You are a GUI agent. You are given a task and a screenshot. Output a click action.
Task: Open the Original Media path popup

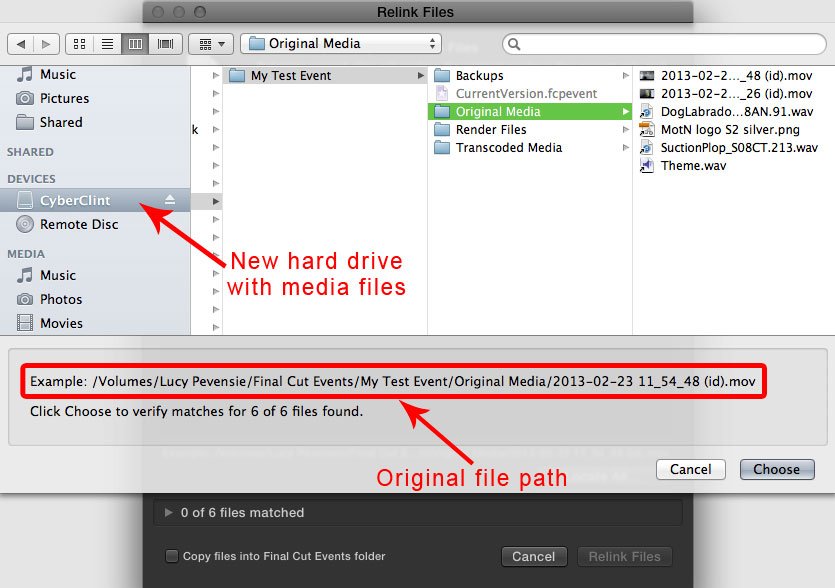(341, 44)
